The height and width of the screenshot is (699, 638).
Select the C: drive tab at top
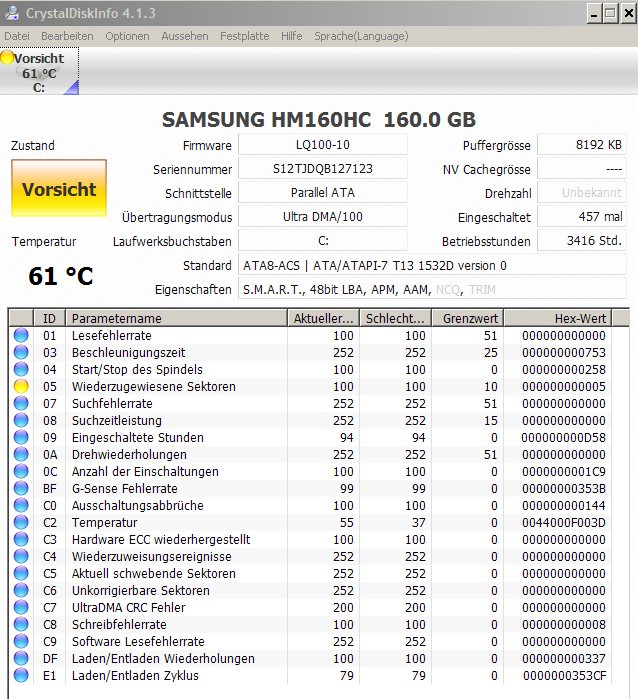tap(40, 72)
